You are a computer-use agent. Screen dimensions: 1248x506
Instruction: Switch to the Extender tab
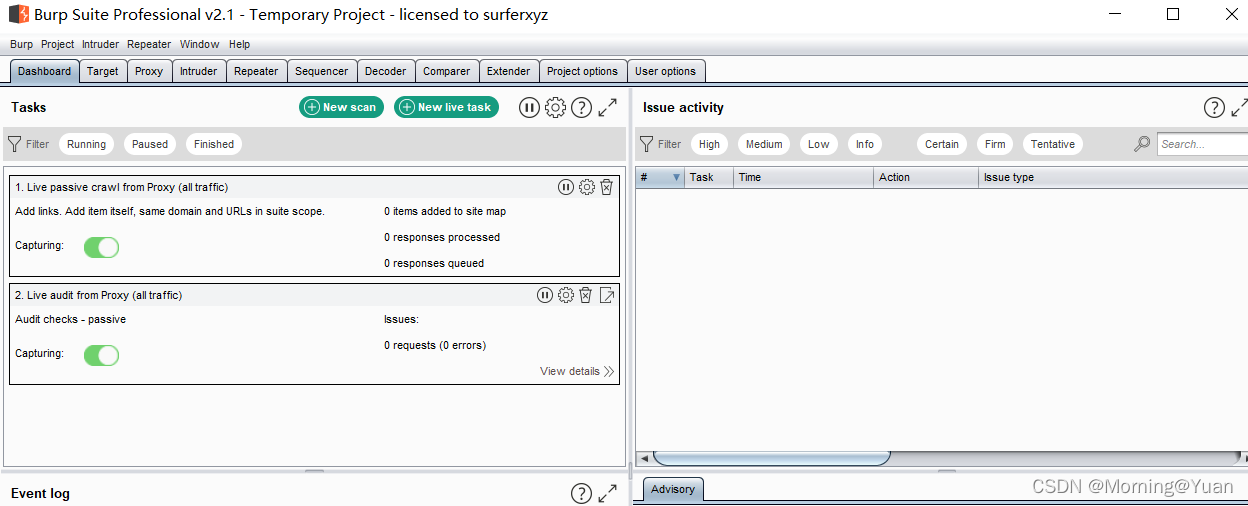pyautogui.click(x=509, y=71)
